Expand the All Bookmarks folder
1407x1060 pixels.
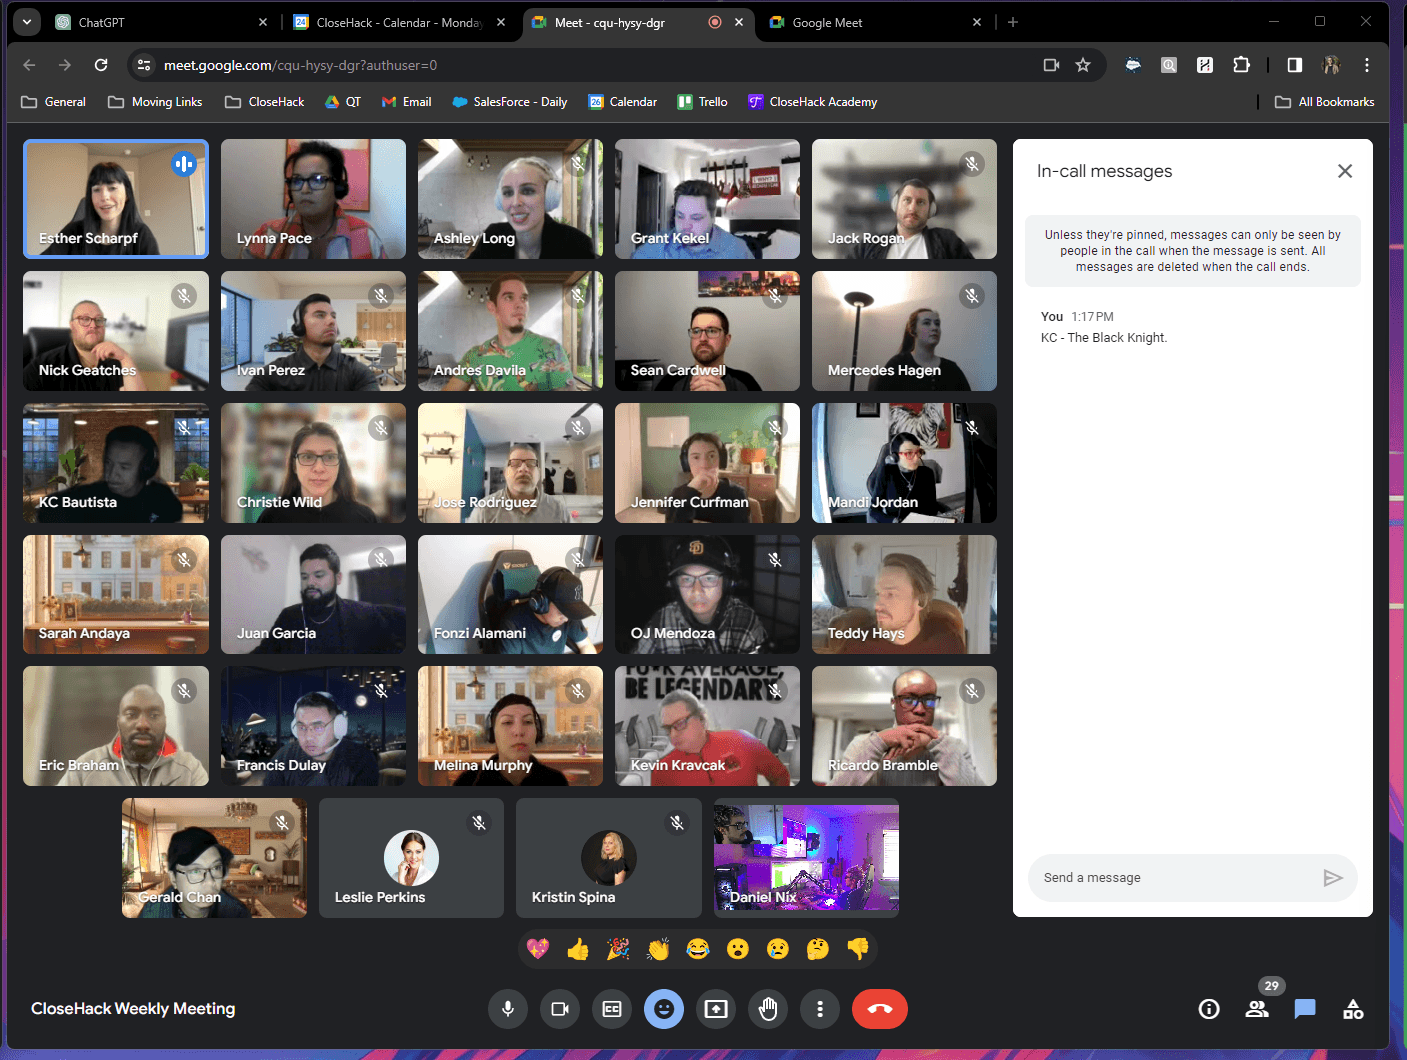tap(1323, 101)
